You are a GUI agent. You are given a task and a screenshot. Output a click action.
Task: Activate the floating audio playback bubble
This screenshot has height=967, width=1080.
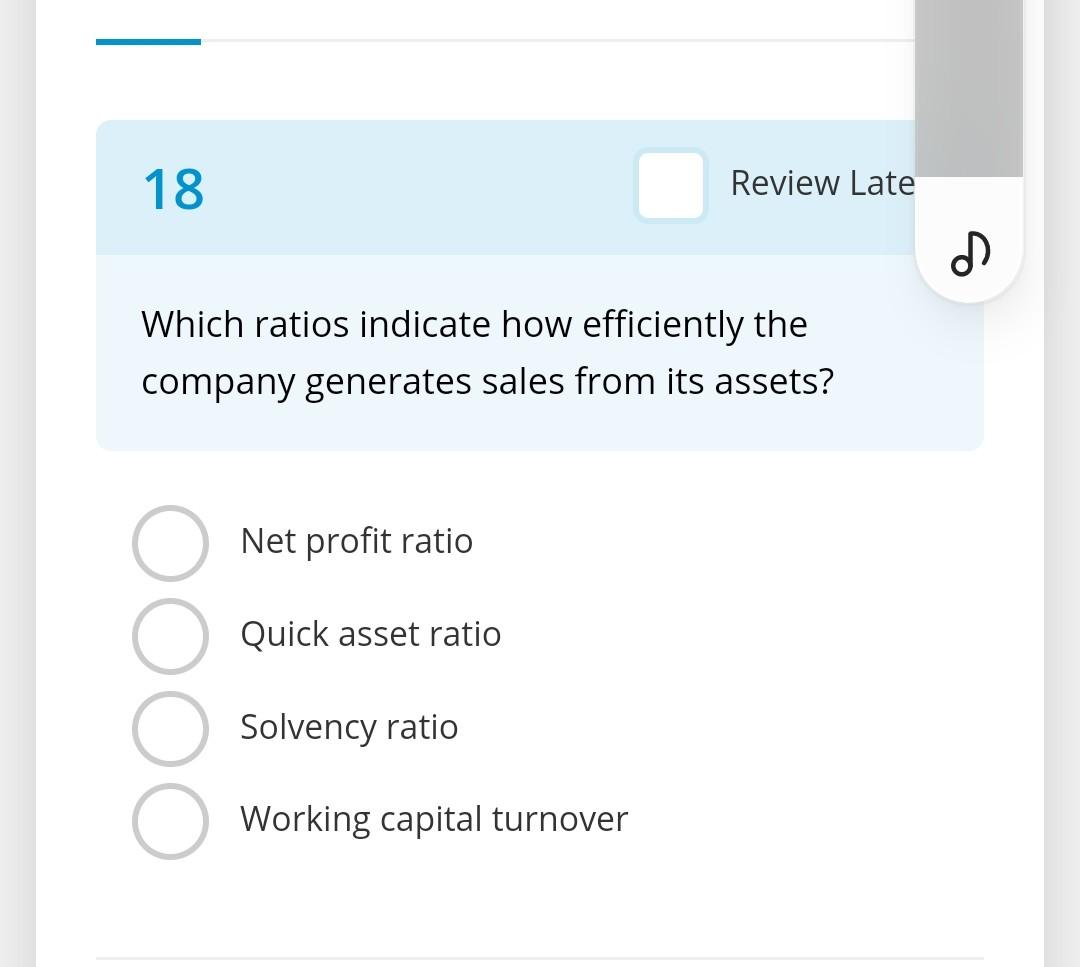[x=968, y=252]
